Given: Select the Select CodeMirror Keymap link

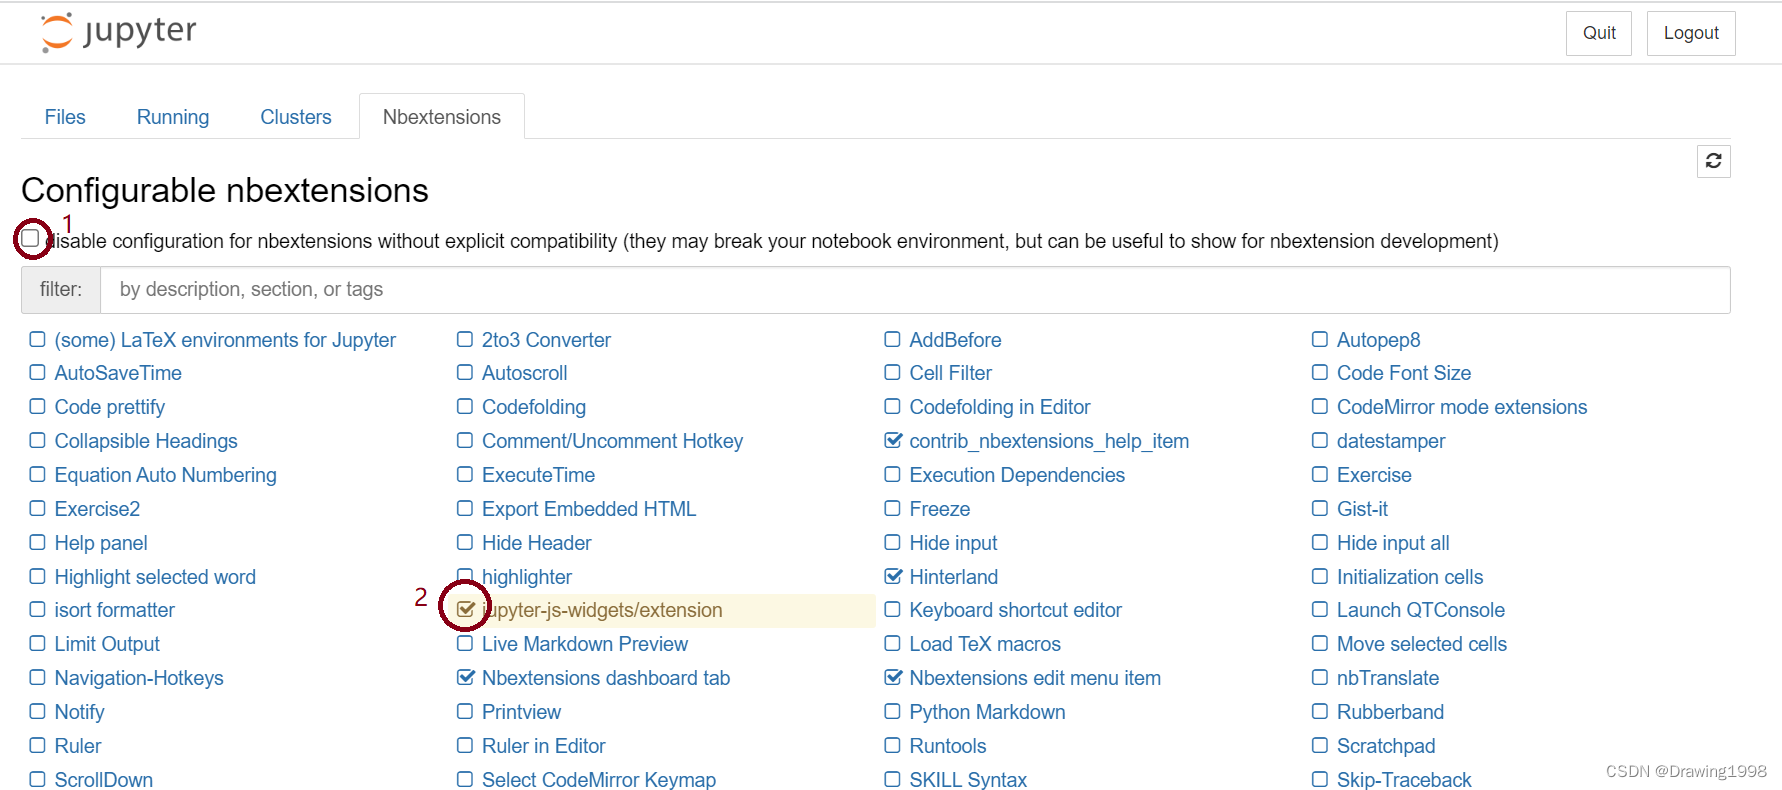Looking at the screenshot, I should tap(599, 779).
